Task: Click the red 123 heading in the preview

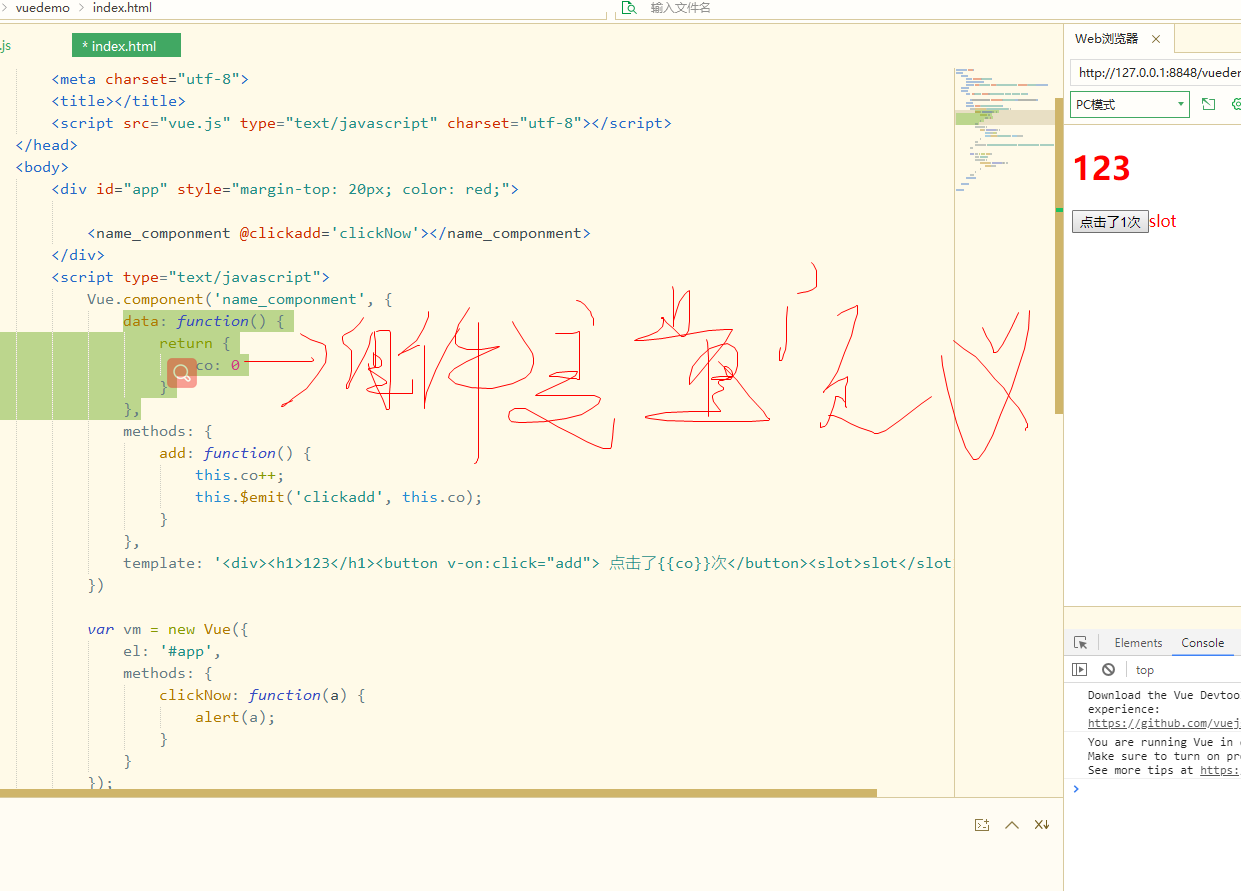Action: click(1101, 168)
